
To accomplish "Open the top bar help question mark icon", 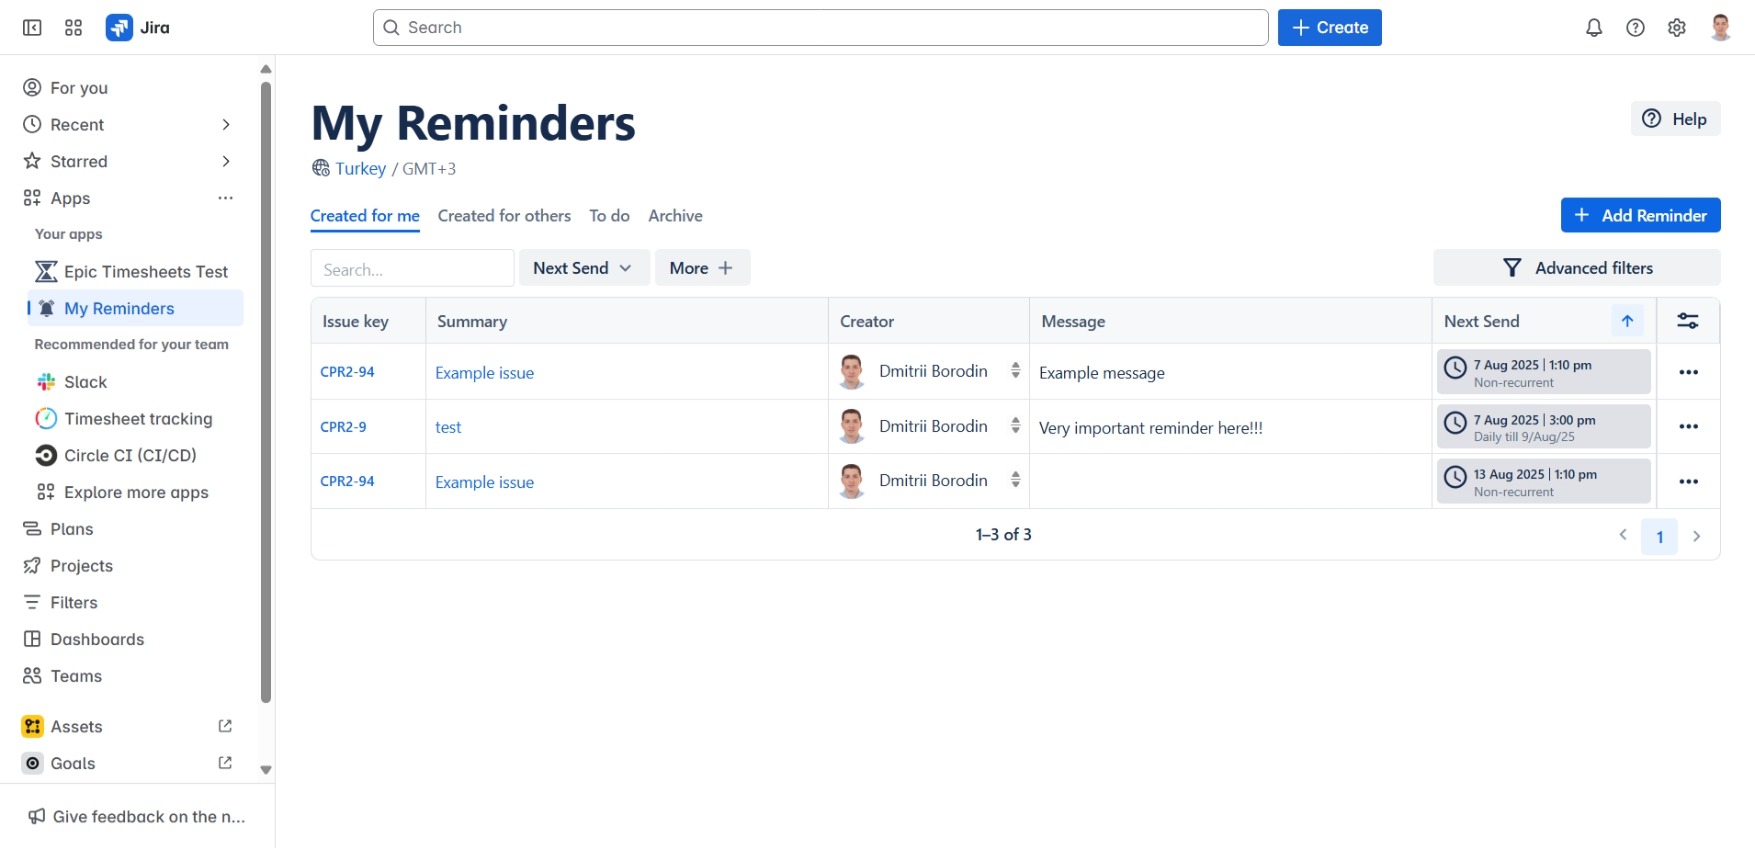I will [1635, 28].
